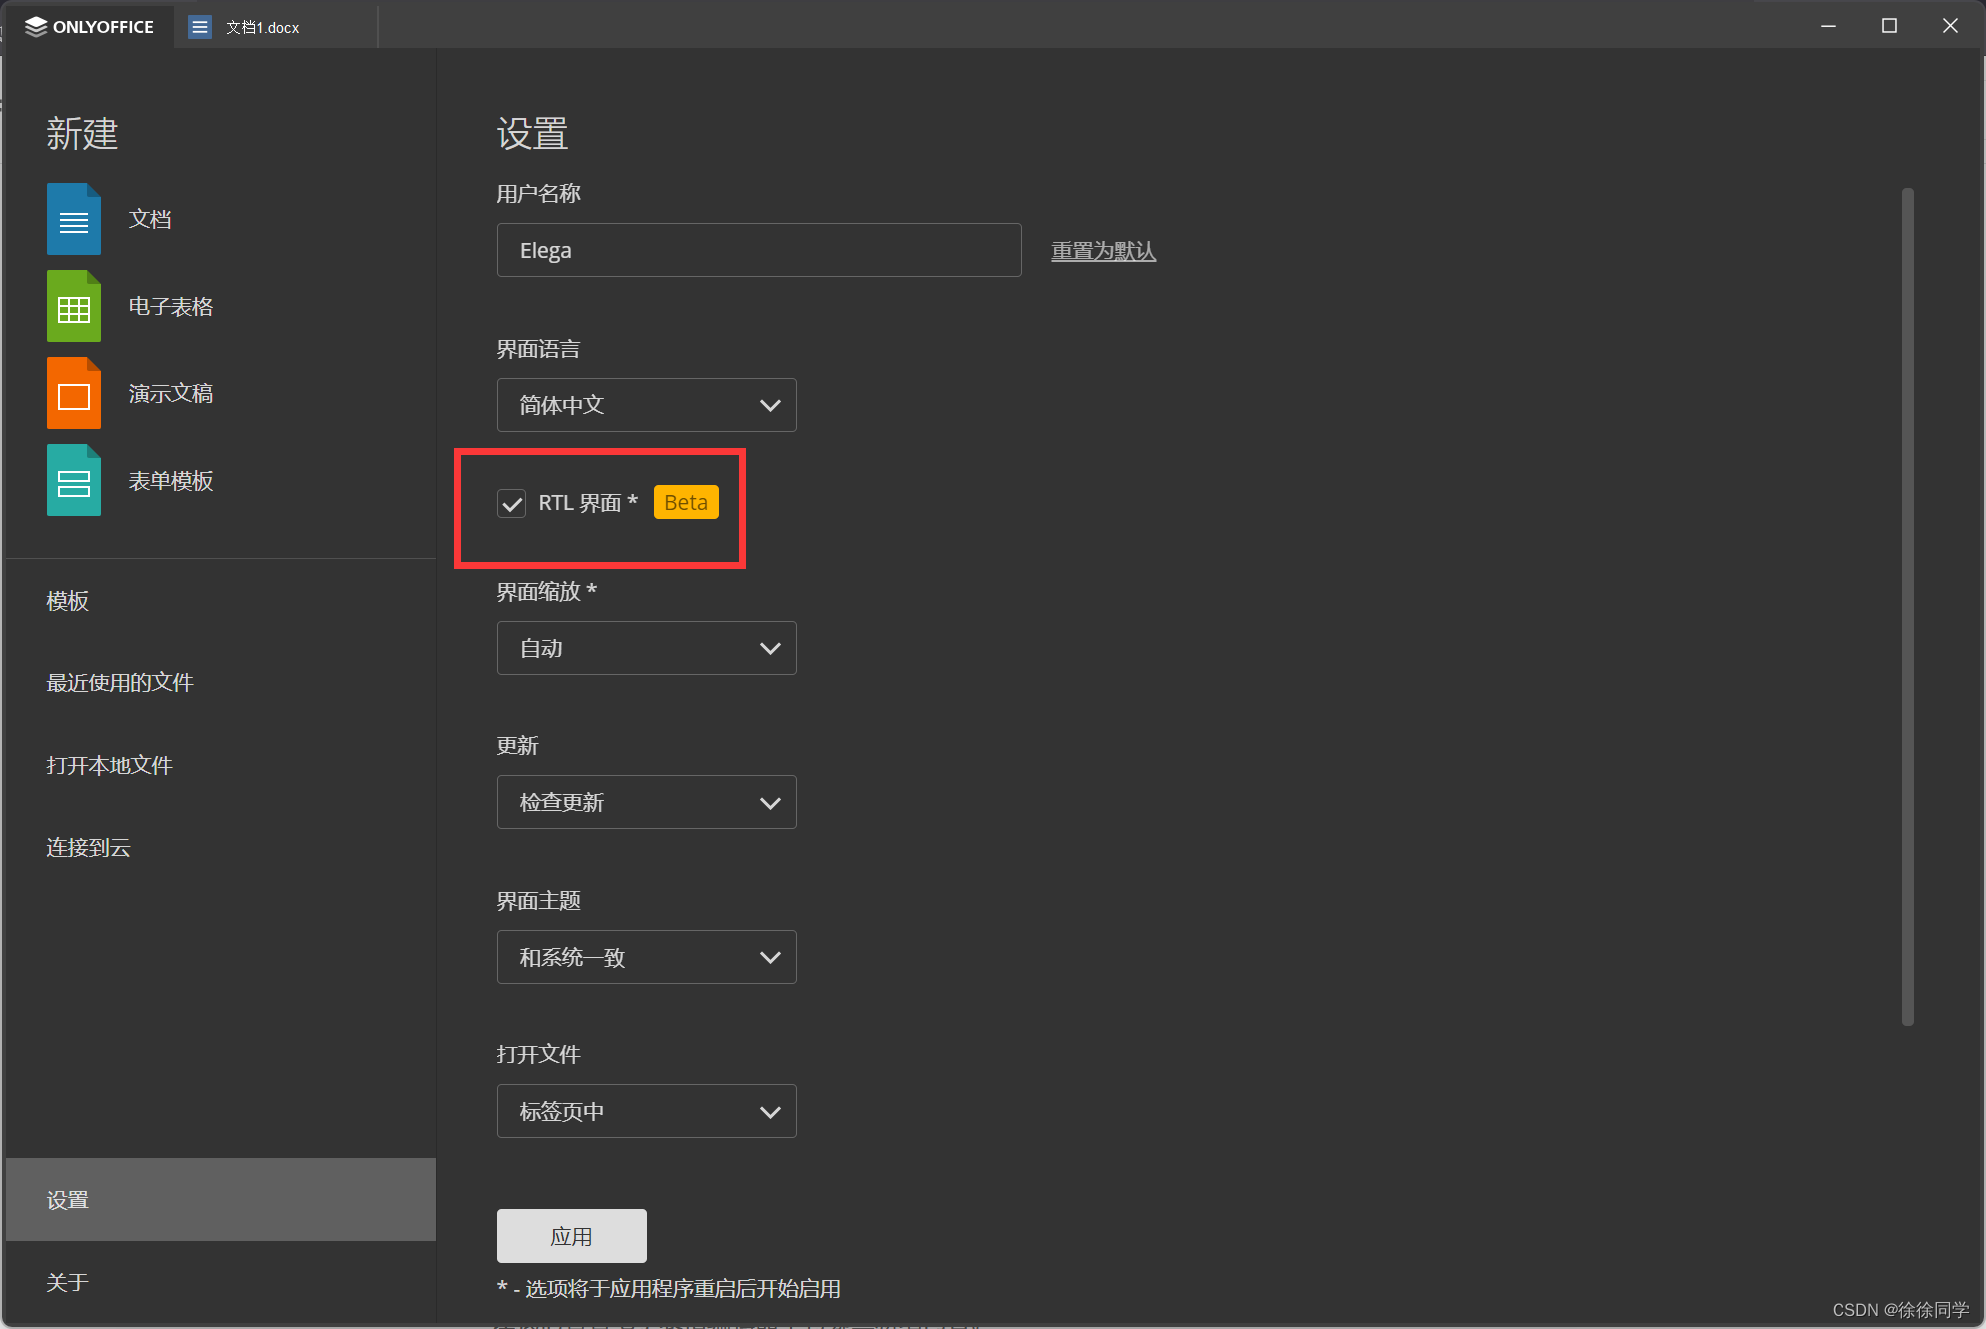Select the 设置 sidebar item
Screen dimensions: 1986x1329
pyautogui.click(x=220, y=1200)
